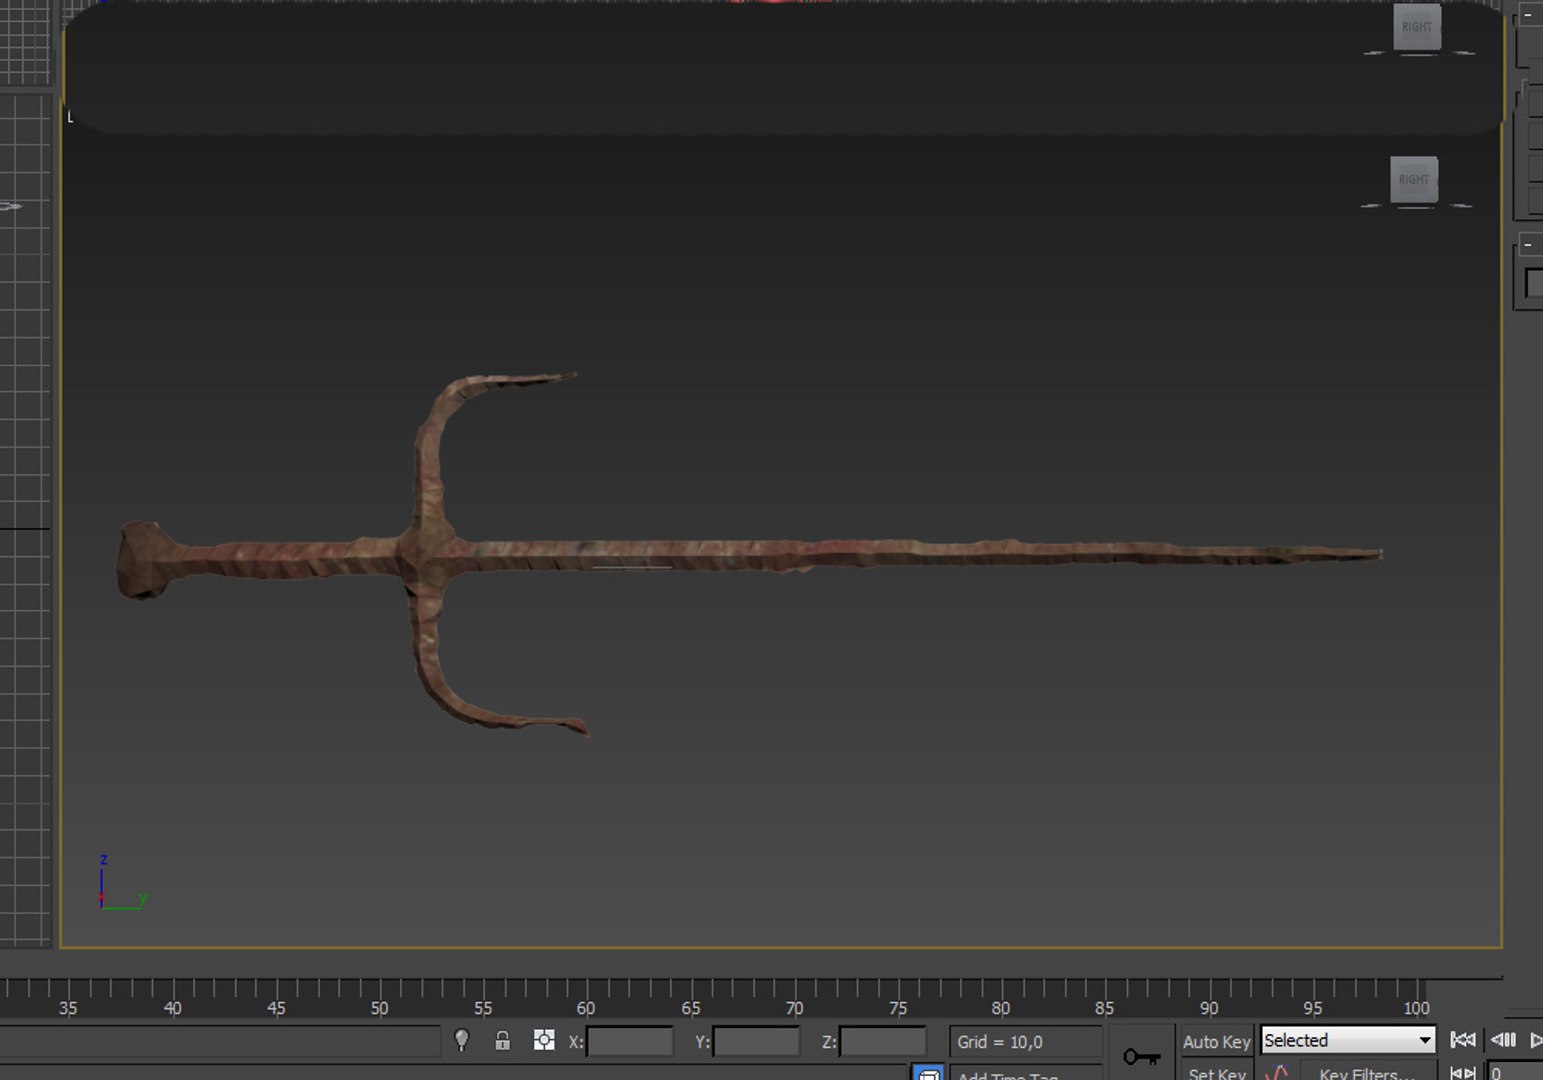Click the Grid = 10,0 readout
The height and width of the screenshot is (1080, 1543).
[x=1025, y=1041]
